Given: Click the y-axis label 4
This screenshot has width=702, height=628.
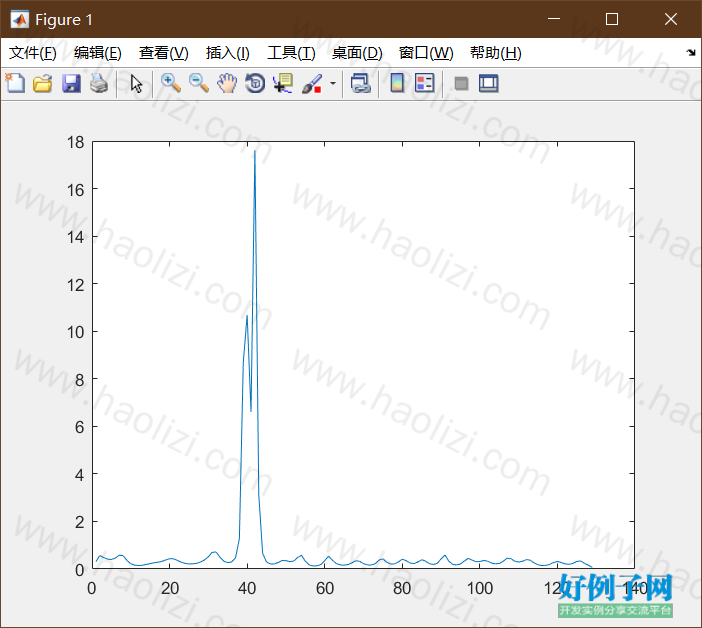Looking at the screenshot, I should click(80, 474).
